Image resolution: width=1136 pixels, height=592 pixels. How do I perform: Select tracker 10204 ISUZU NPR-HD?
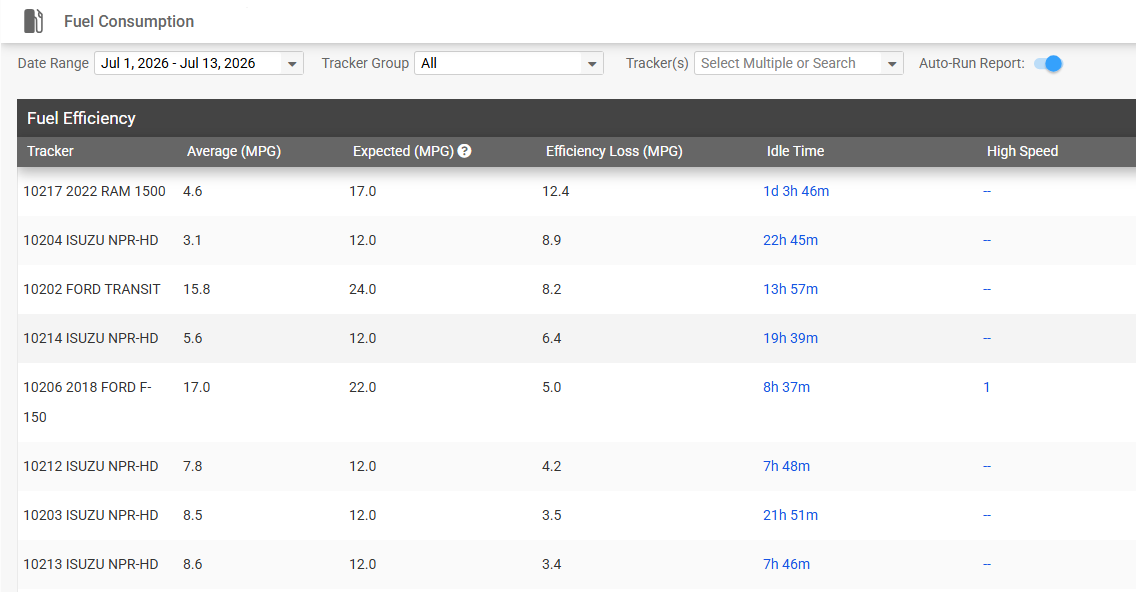click(91, 240)
